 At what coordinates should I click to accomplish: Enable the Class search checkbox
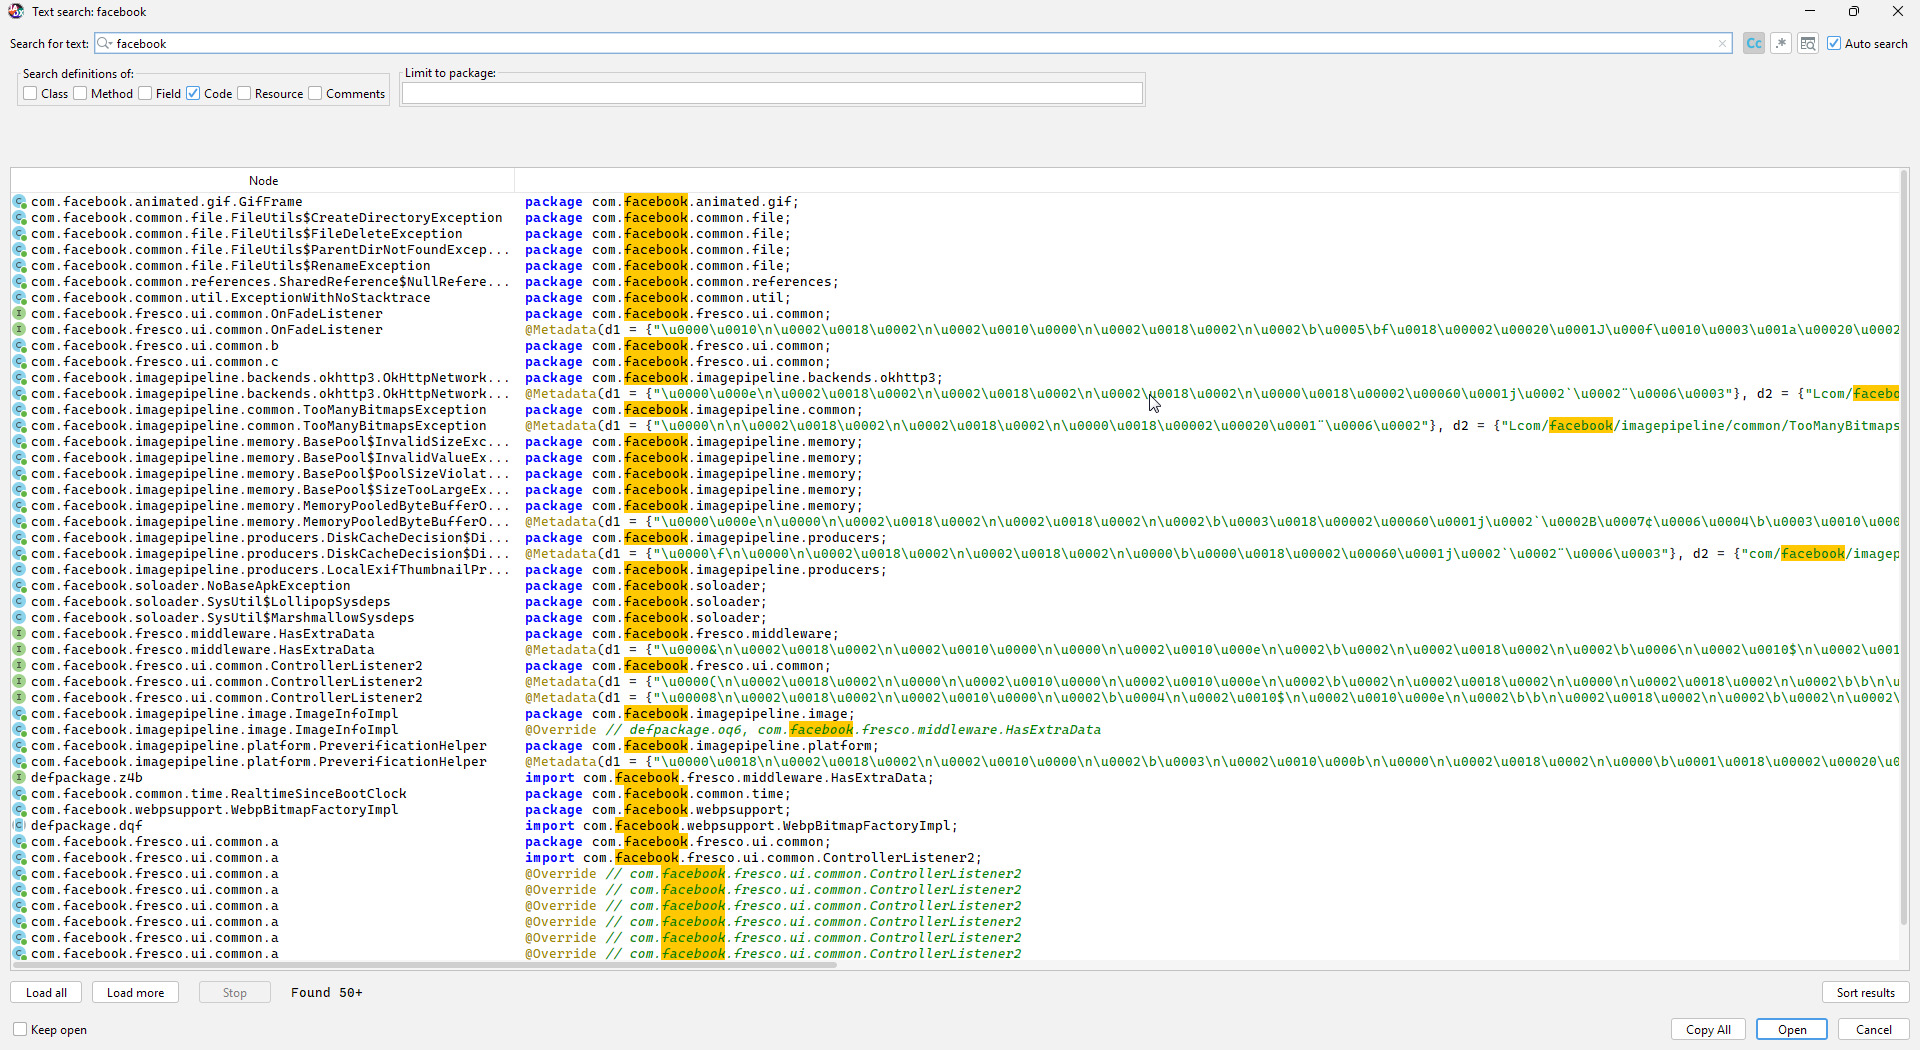point(31,94)
